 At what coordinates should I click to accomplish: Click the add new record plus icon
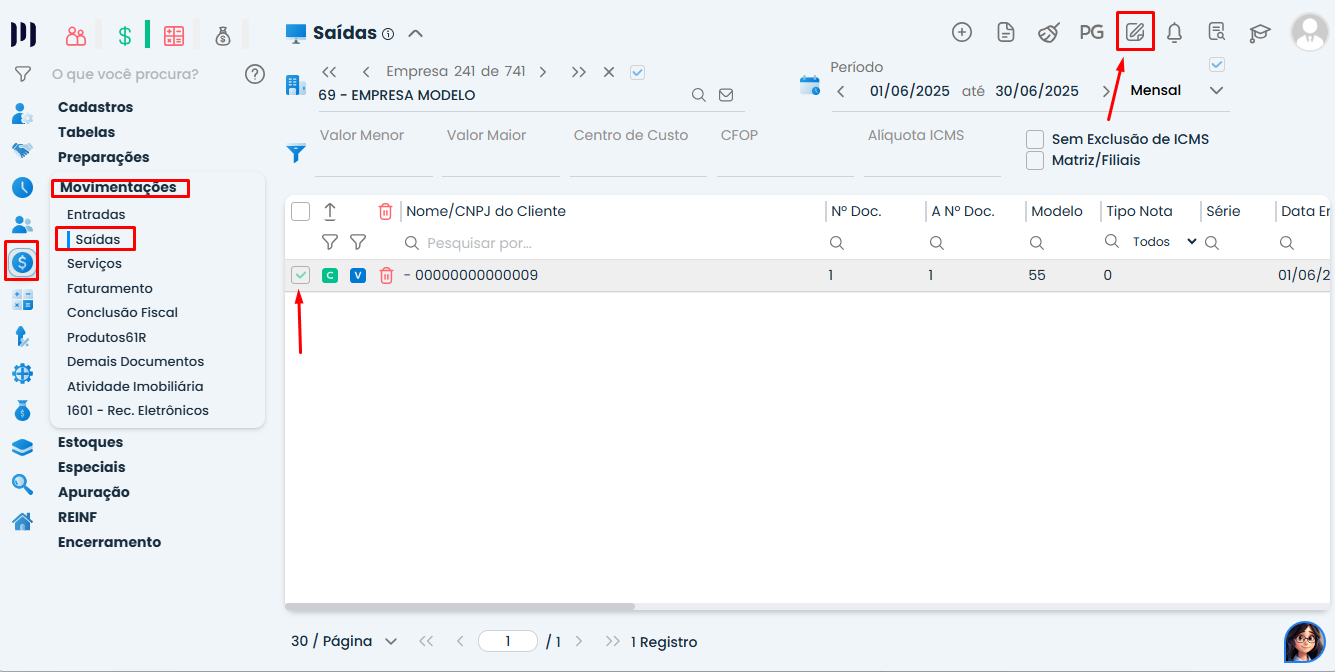pos(961,32)
